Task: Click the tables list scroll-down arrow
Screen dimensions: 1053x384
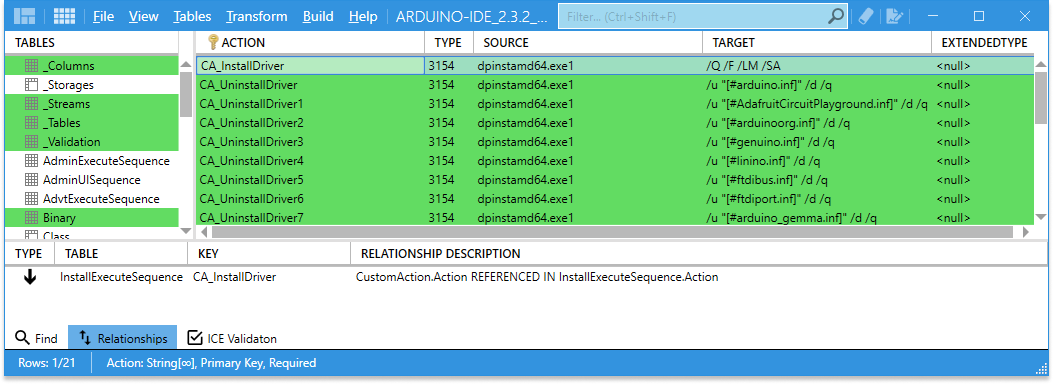Action: (186, 231)
